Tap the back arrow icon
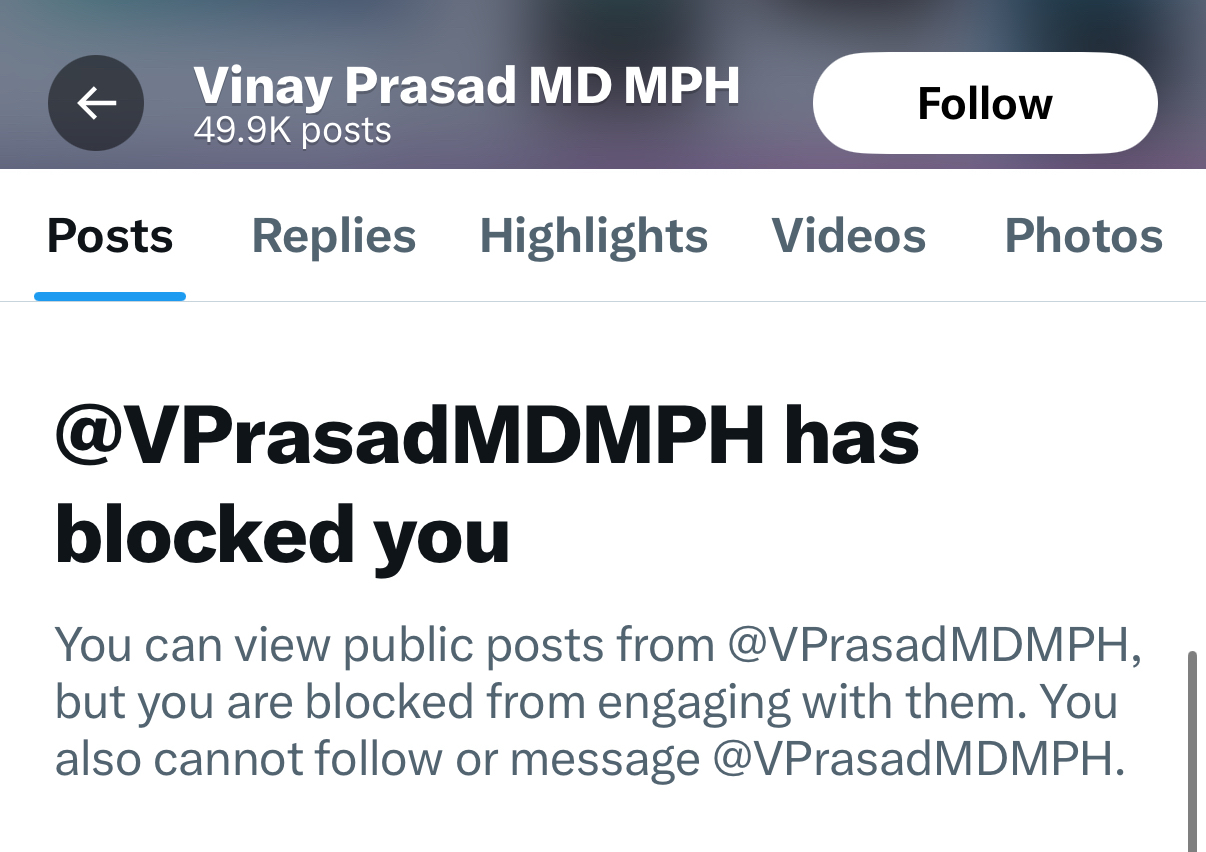The height and width of the screenshot is (852, 1206). [x=96, y=103]
